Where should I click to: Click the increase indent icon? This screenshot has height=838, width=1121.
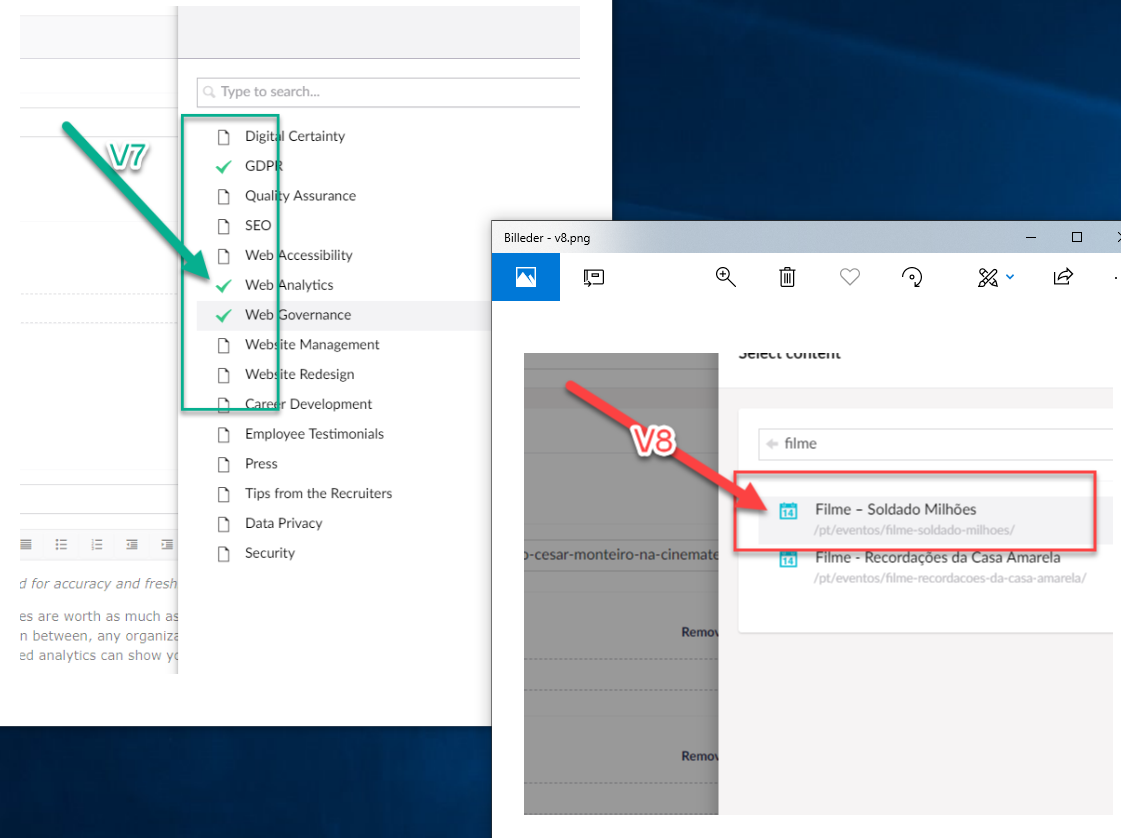166,545
